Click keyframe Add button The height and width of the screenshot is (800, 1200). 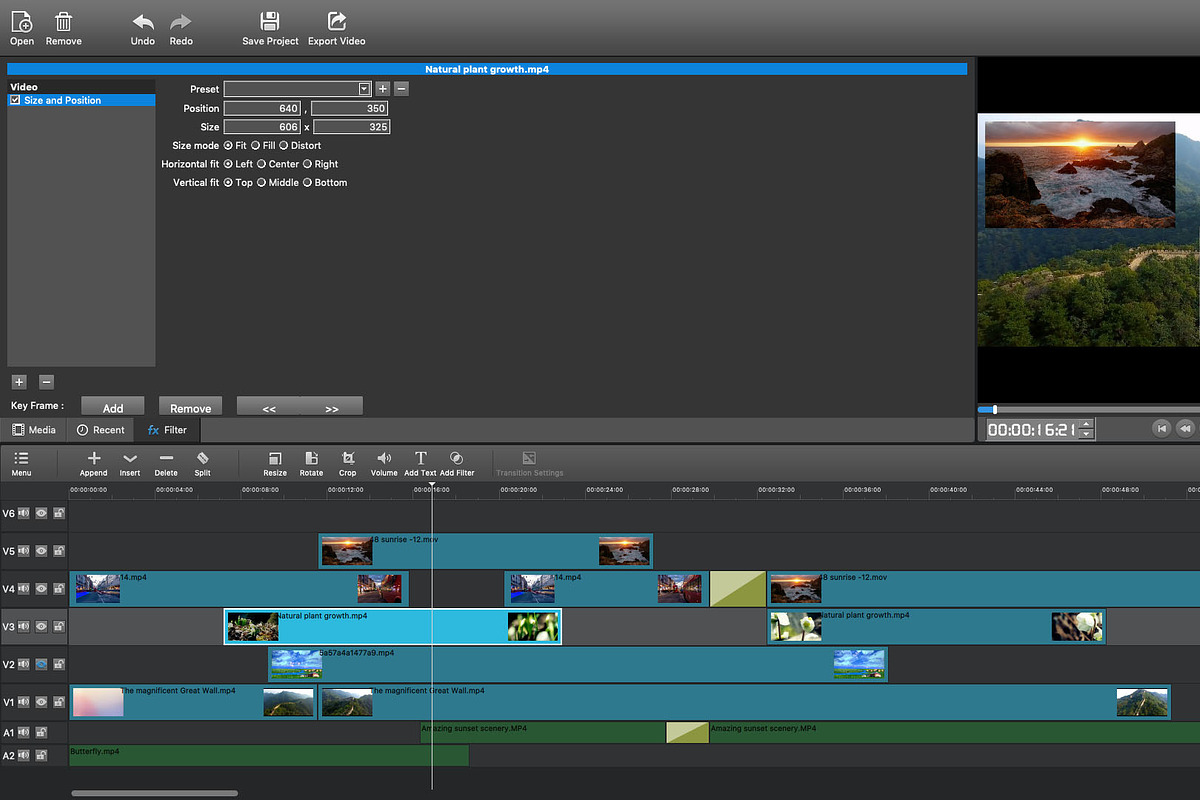point(113,406)
